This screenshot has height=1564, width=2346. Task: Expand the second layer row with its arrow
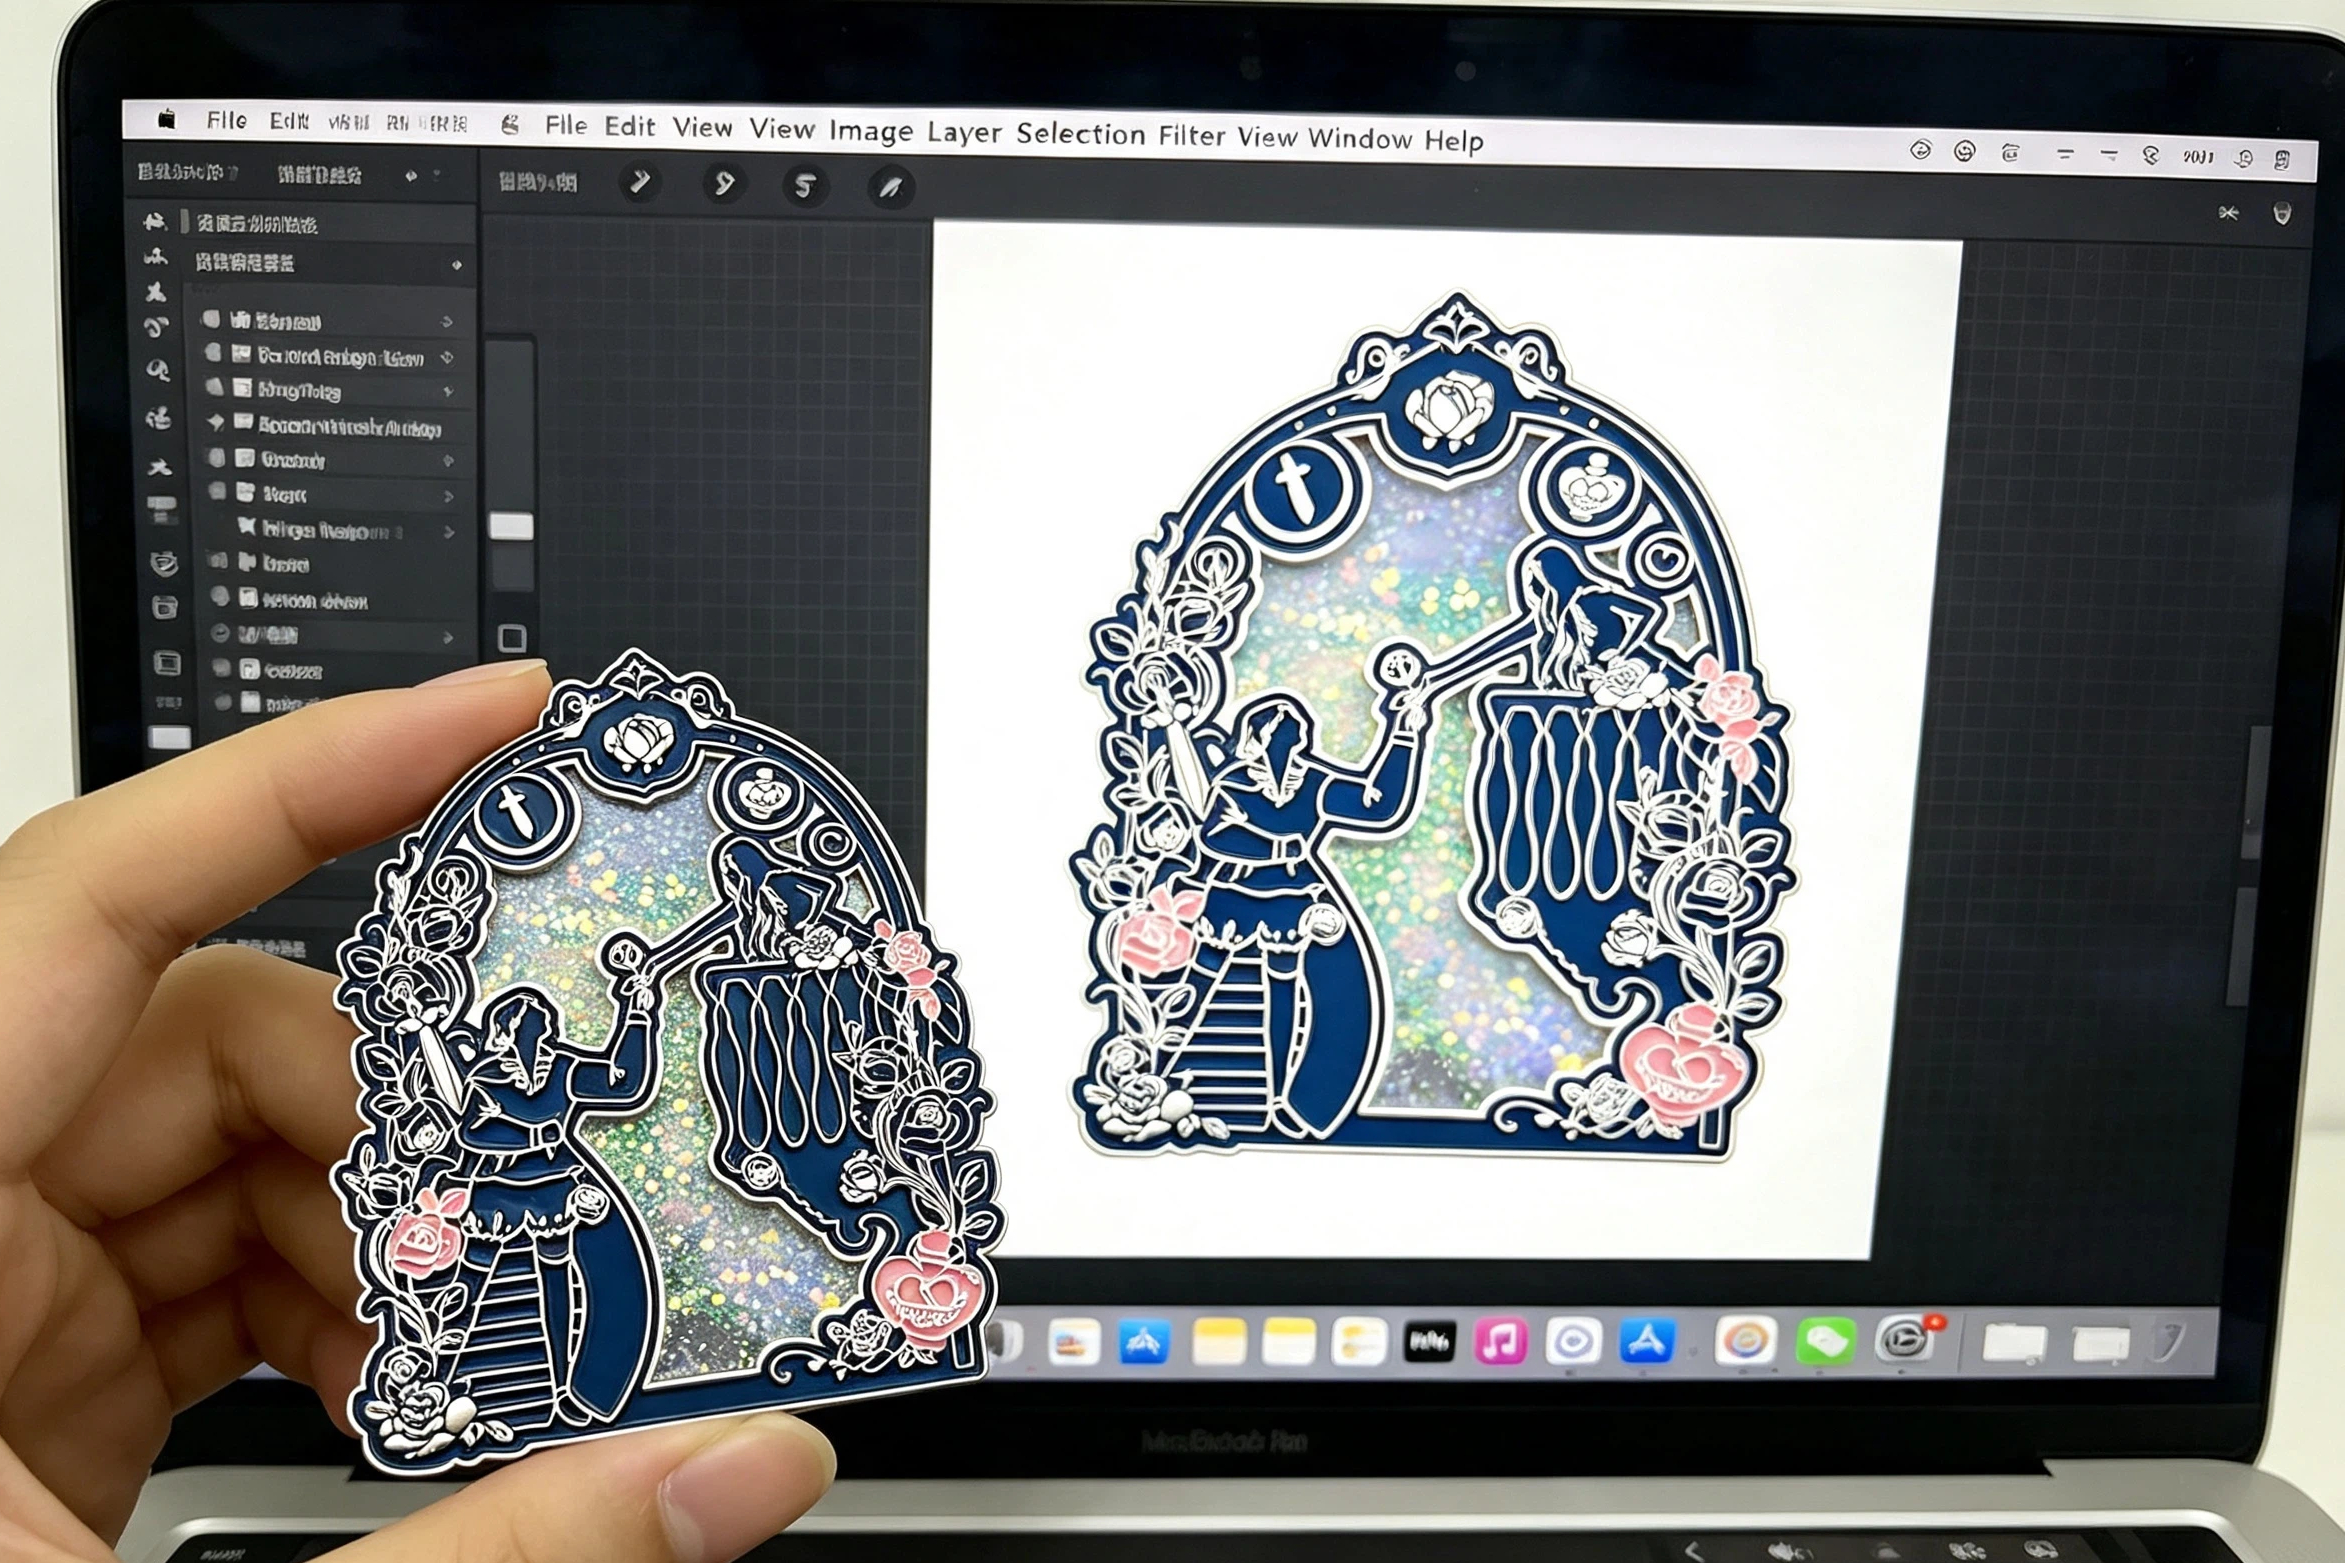point(447,357)
